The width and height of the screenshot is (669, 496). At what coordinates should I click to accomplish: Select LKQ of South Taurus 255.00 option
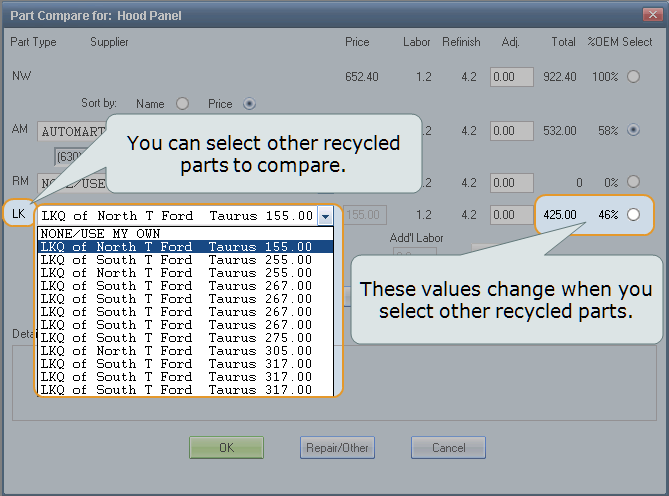(176, 260)
